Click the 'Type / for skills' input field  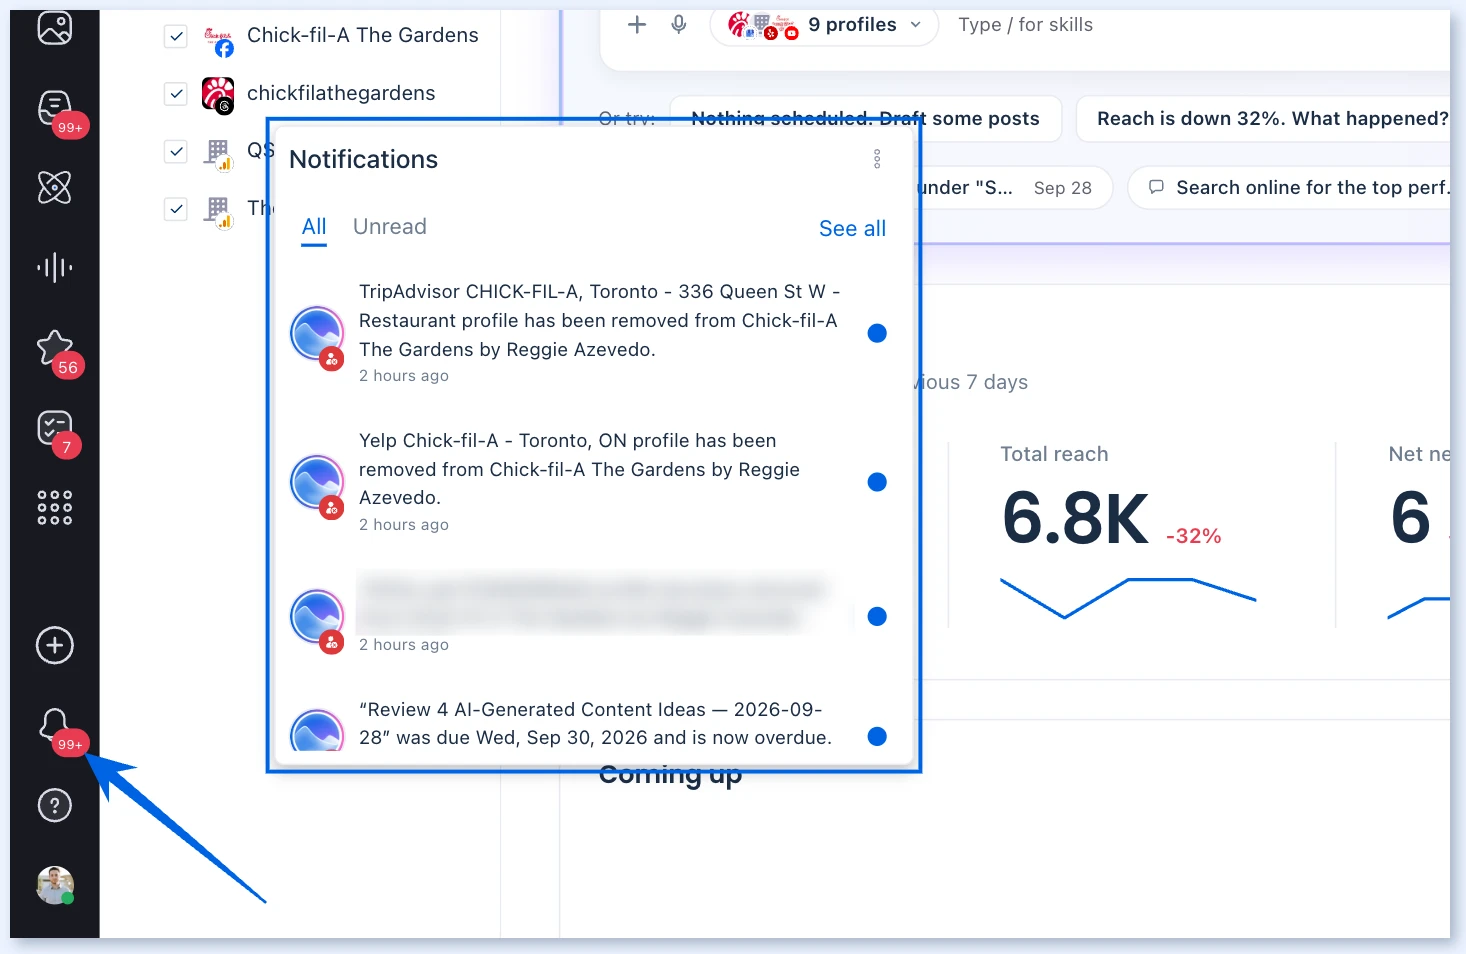pyautogui.click(x=1025, y=25)
